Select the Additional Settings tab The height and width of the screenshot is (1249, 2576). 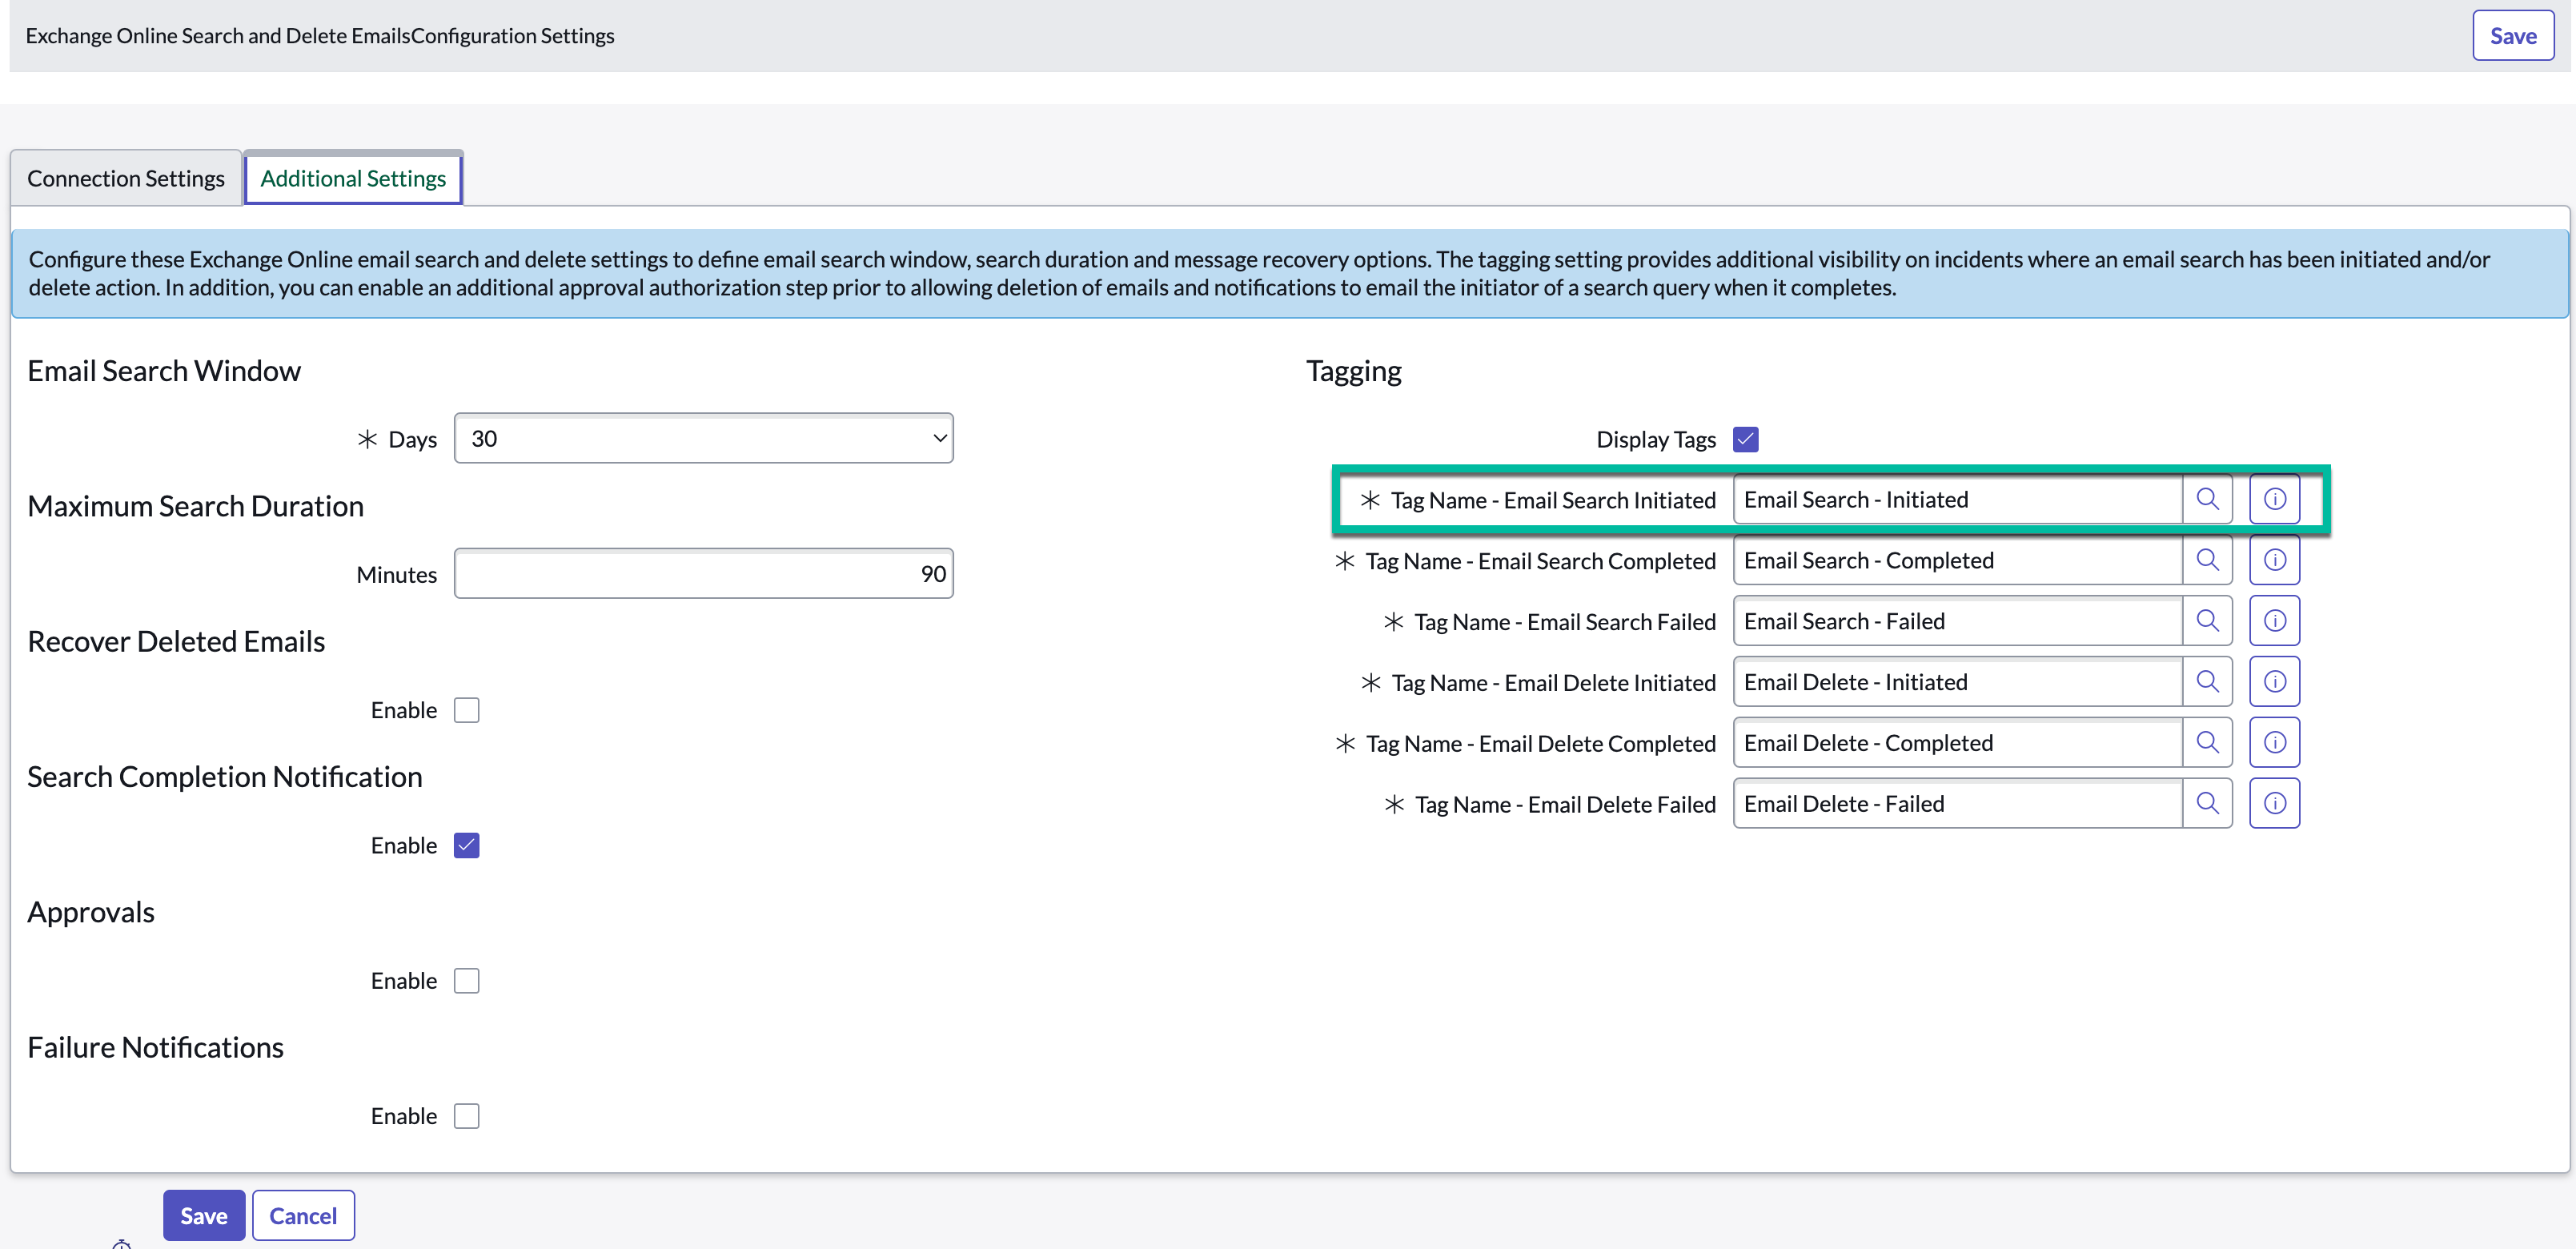[x=353, y=178]
